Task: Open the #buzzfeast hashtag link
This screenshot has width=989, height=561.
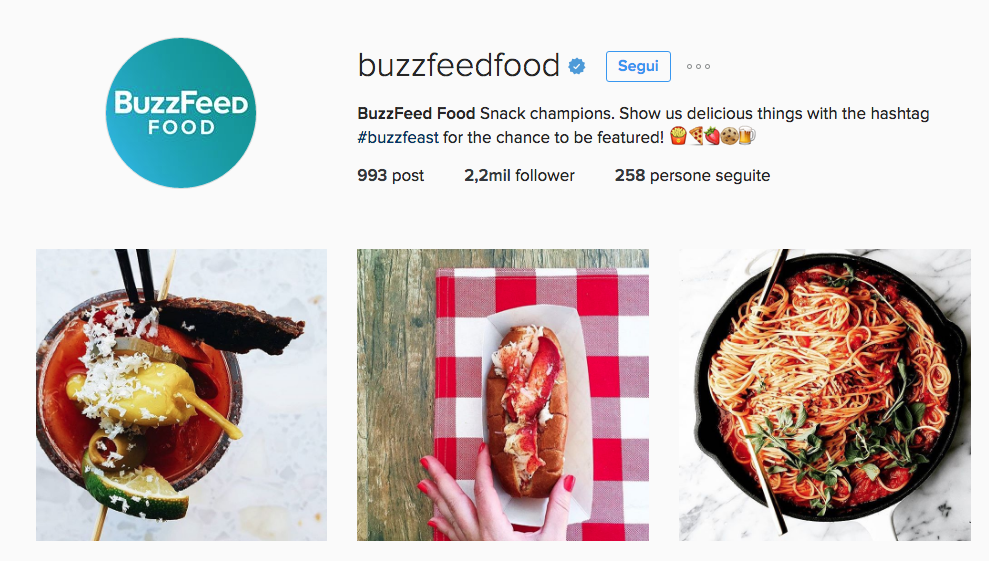Action: 398,137
